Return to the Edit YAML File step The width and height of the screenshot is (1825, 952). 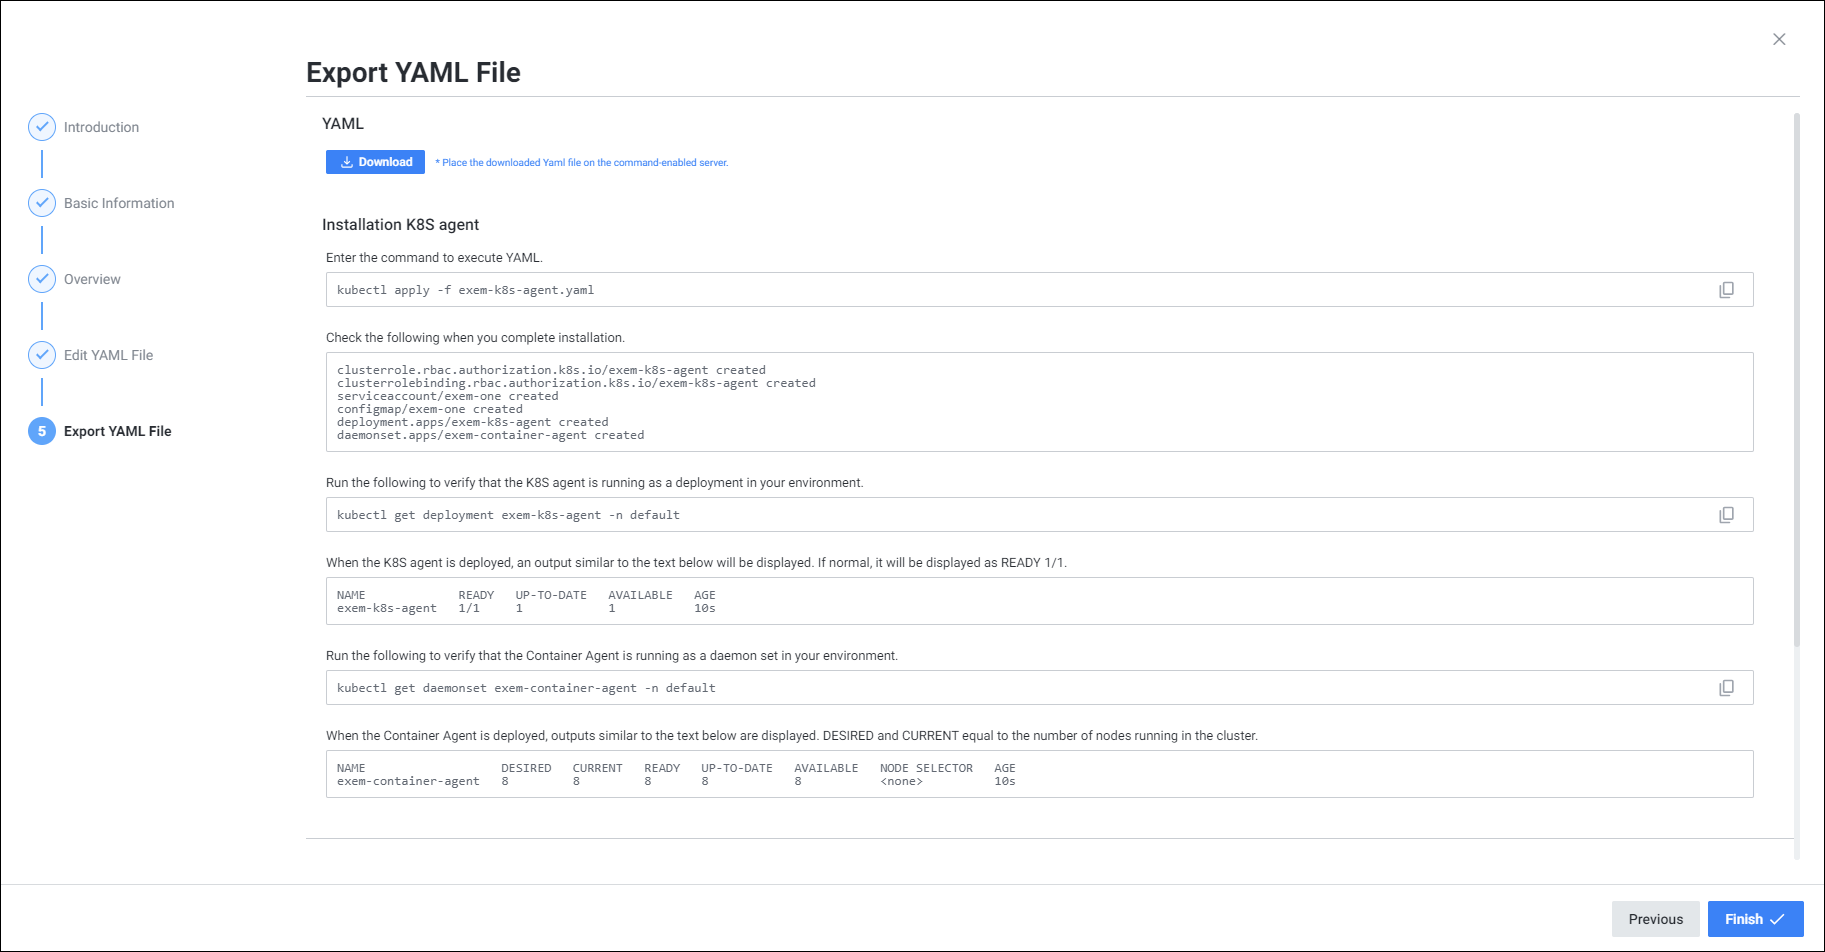pos(108,355)
